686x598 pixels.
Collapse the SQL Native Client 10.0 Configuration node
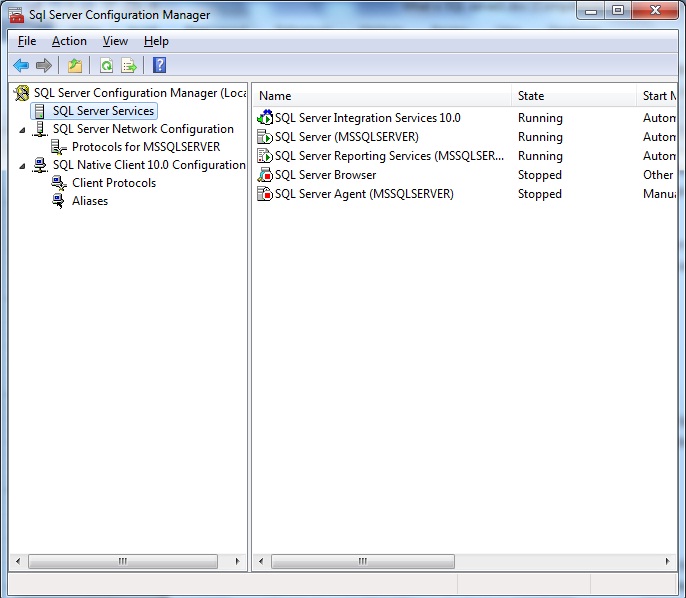click(x=22, y=166)
